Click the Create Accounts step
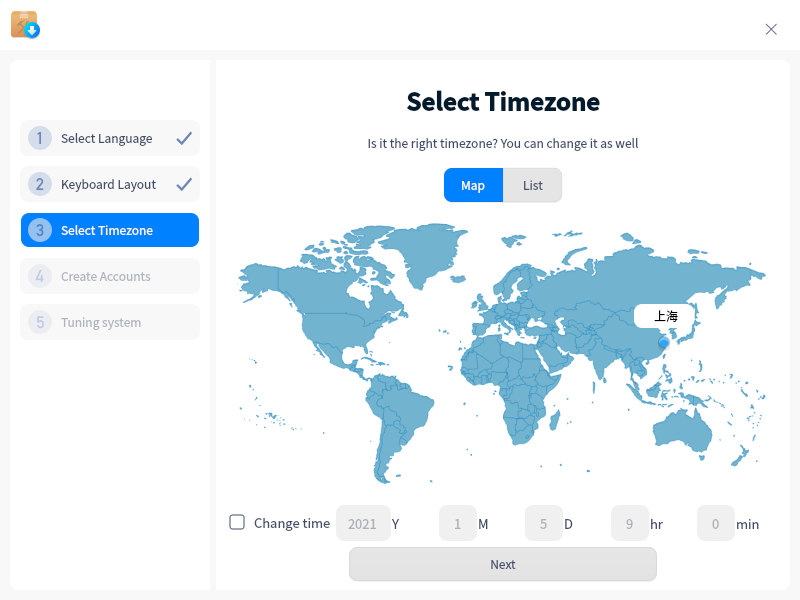800x600 pixels. pyautogui.click(x=110, y=276)
